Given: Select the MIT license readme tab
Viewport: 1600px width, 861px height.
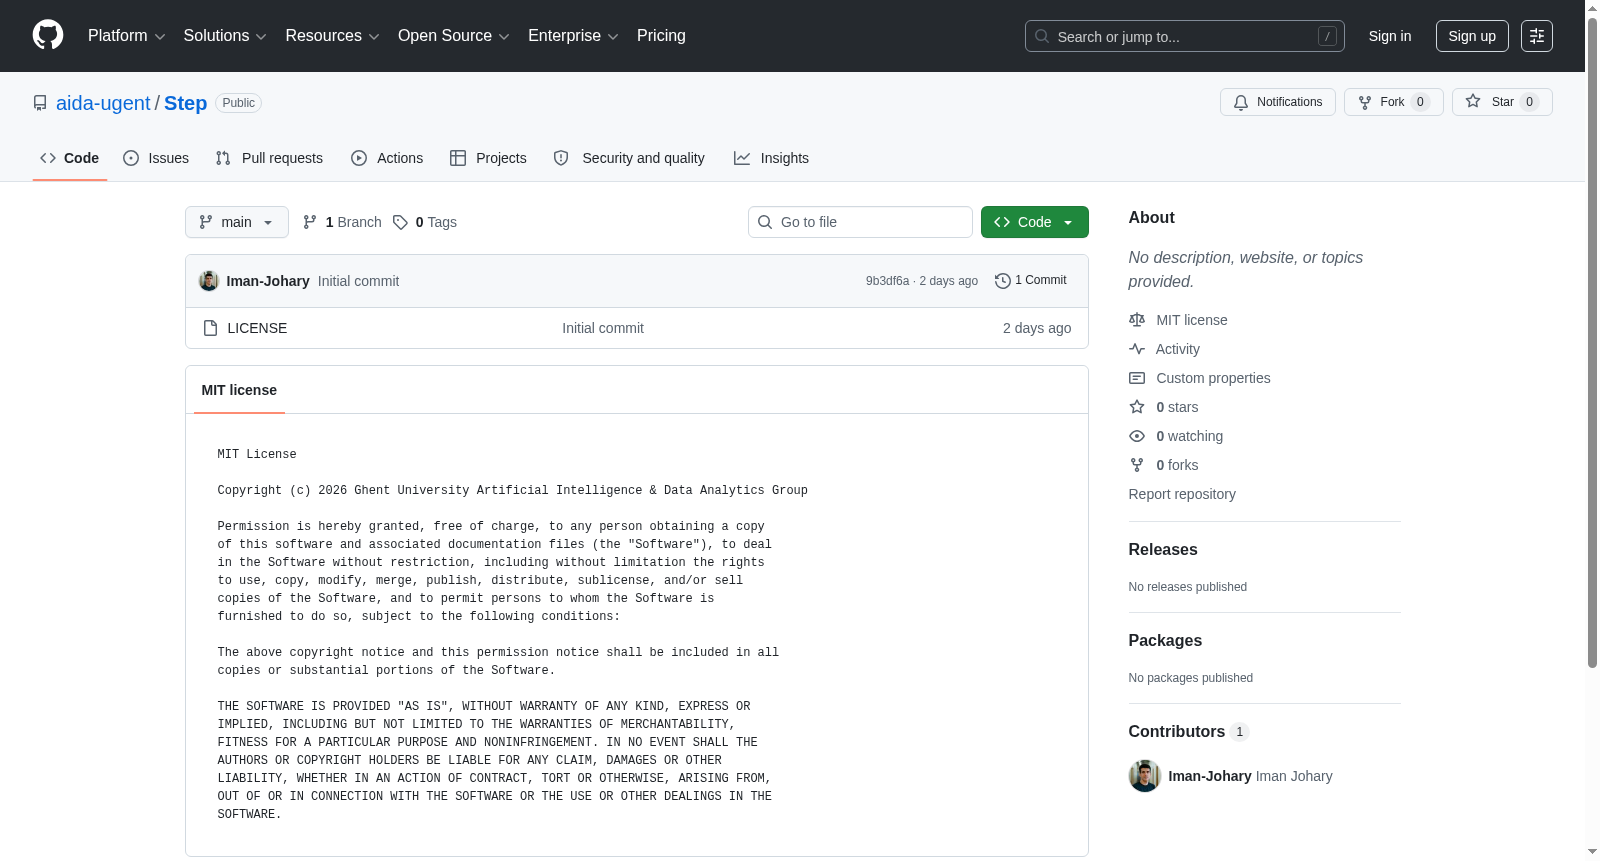Looking at the screenshot, I should [x=239, y=390].
